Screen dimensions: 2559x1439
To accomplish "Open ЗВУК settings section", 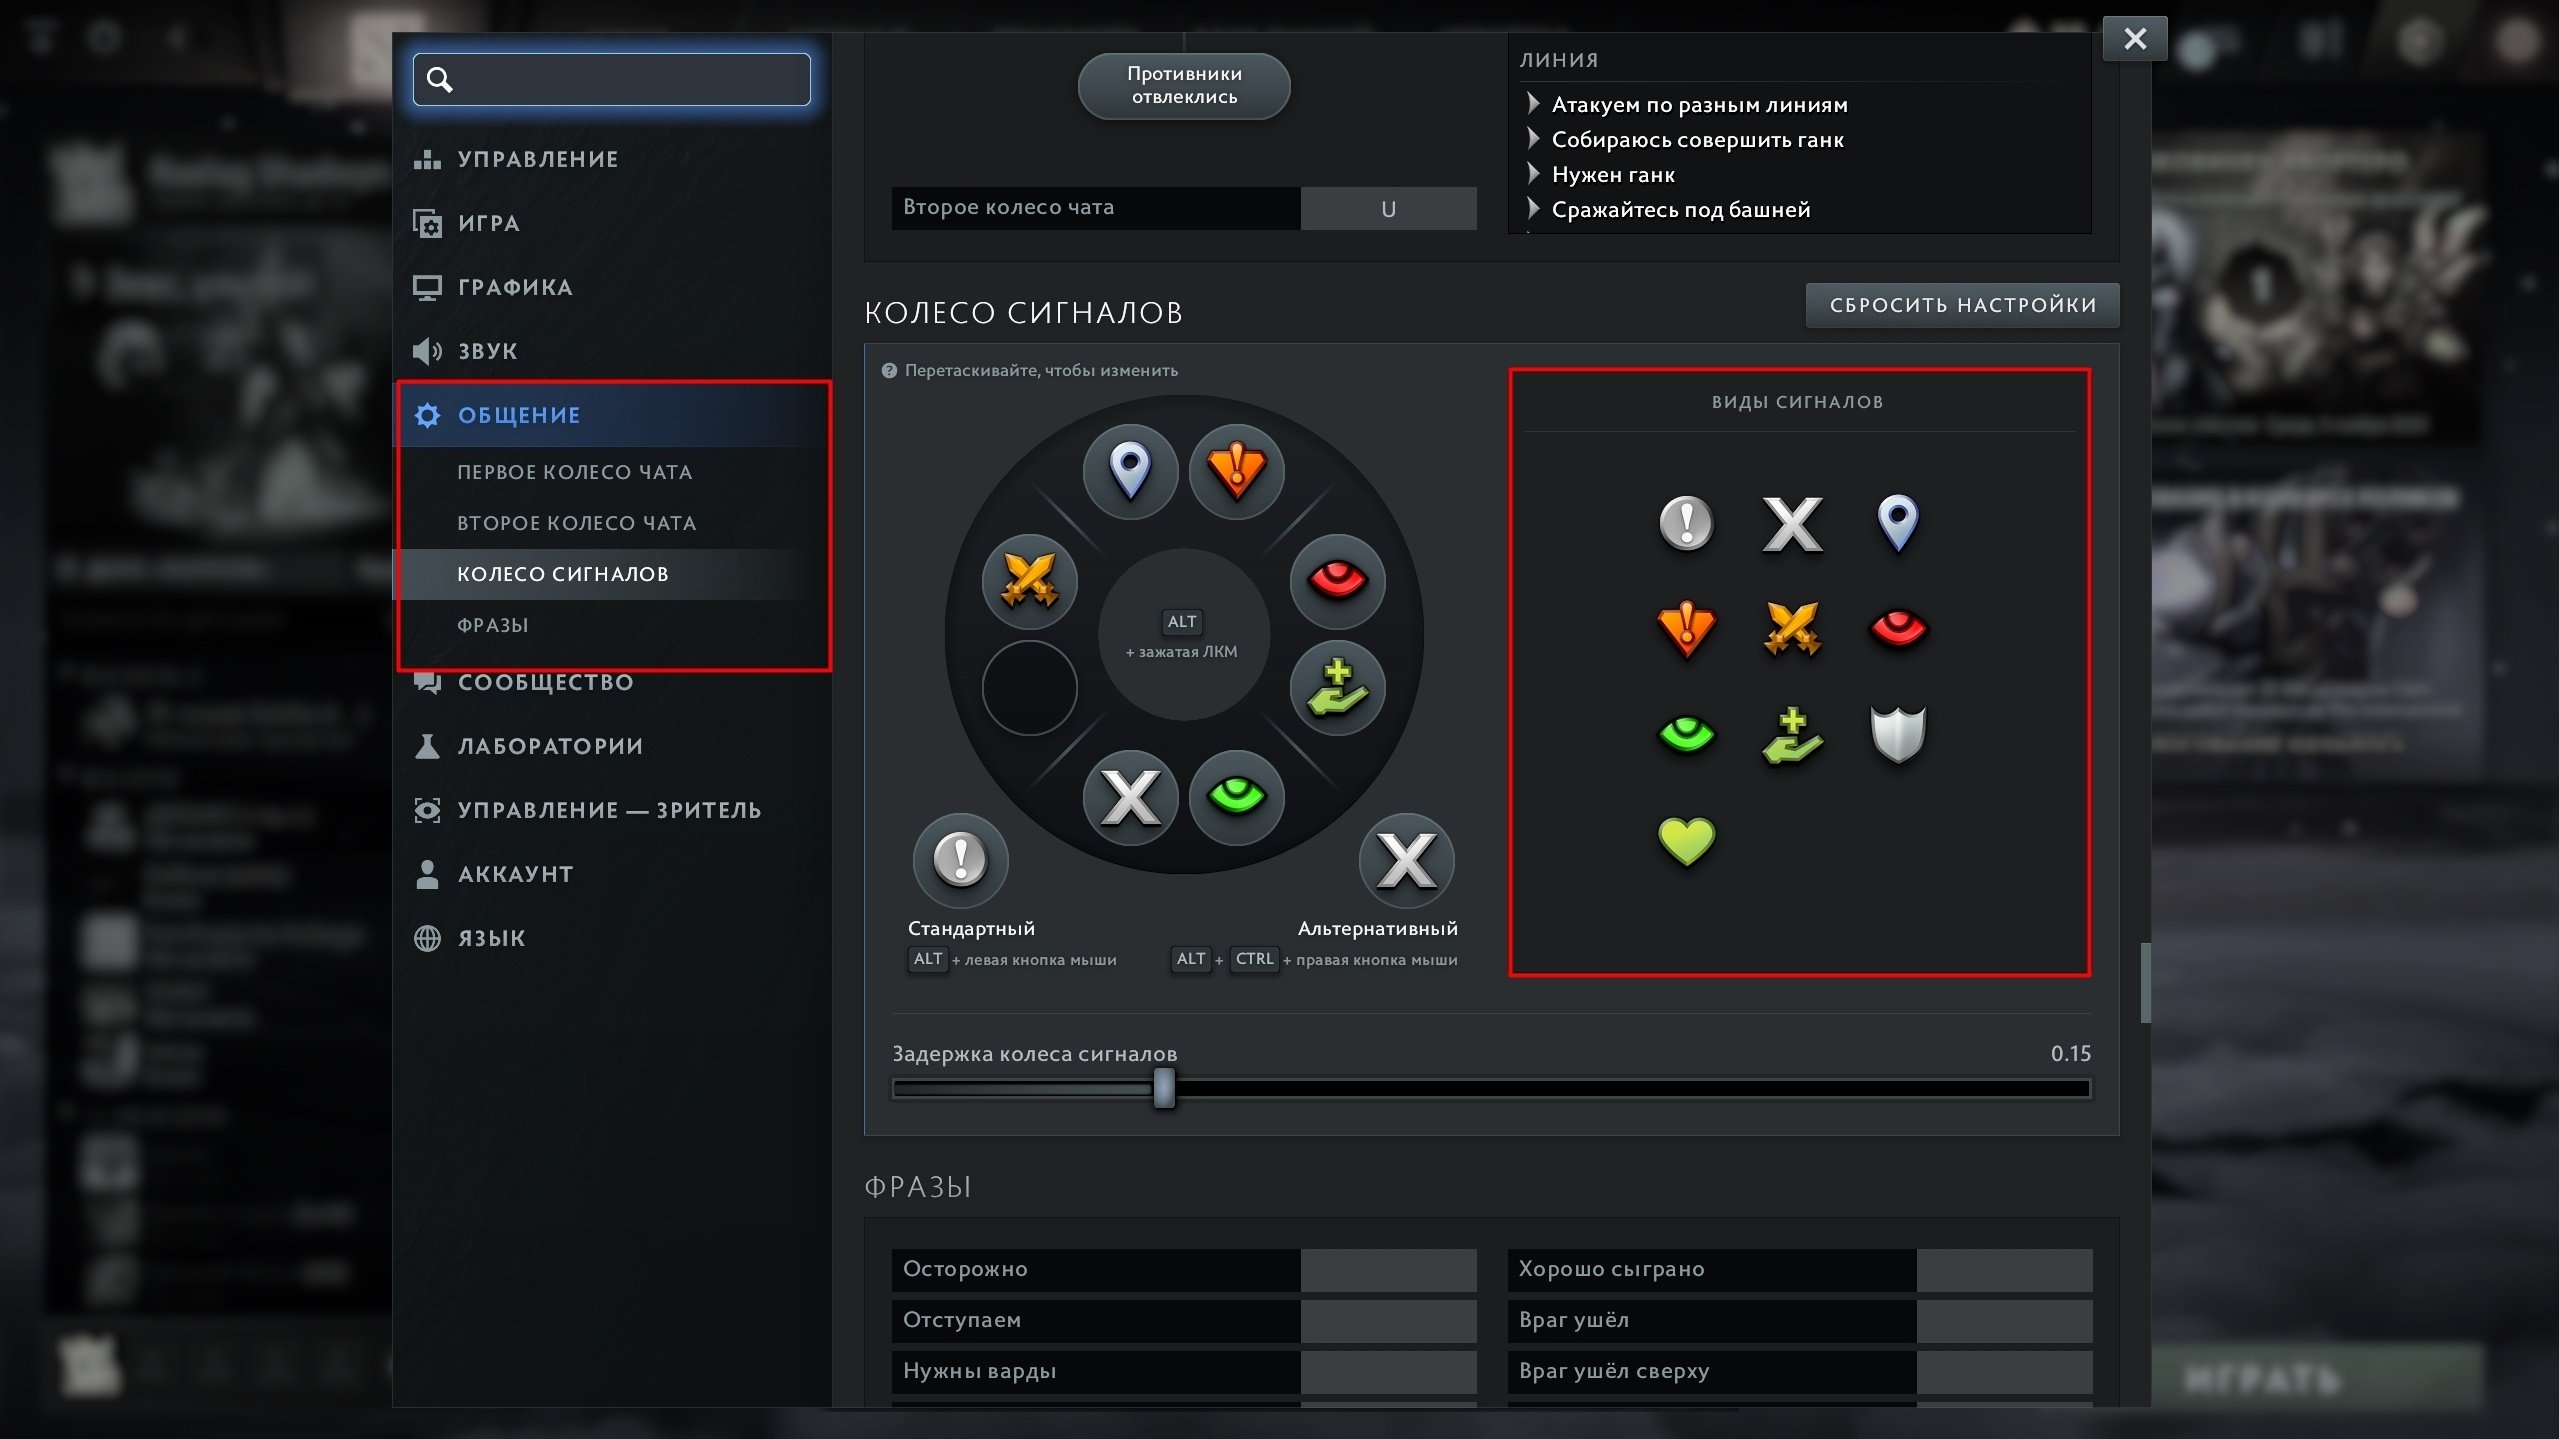I will pyautogui.click(x=488, y=351).
